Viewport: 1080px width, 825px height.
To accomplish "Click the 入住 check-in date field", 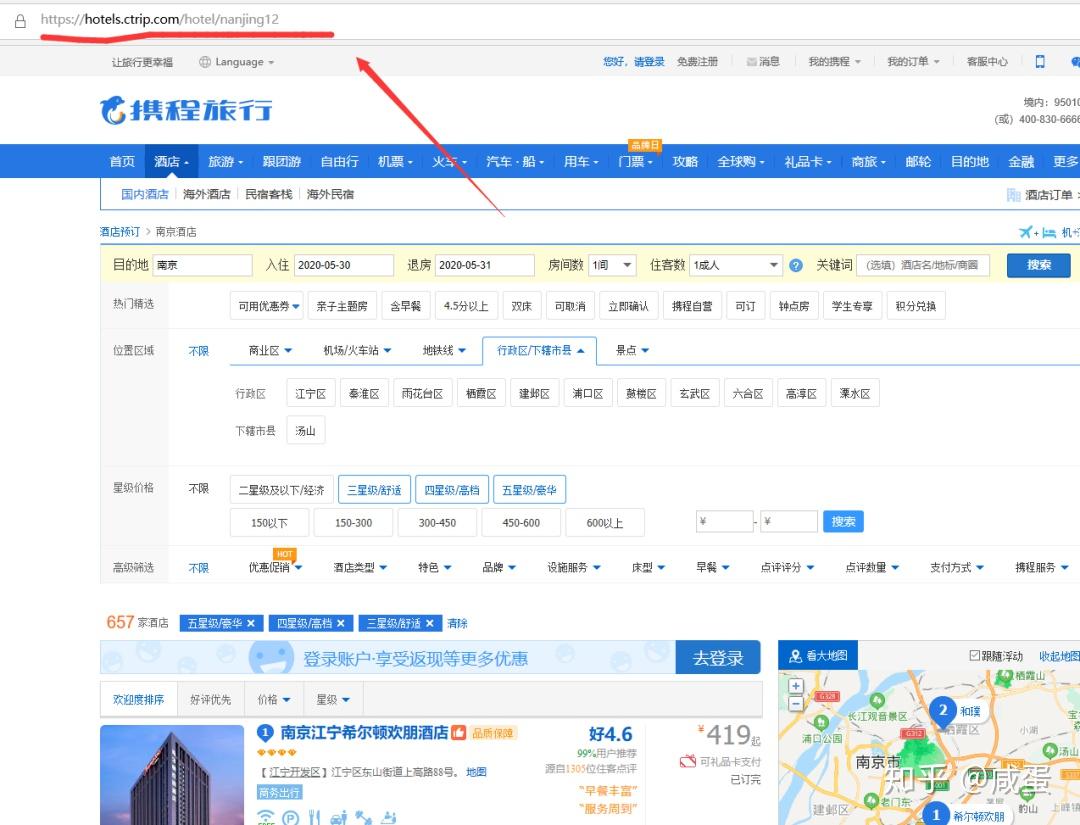I will 344,265.
